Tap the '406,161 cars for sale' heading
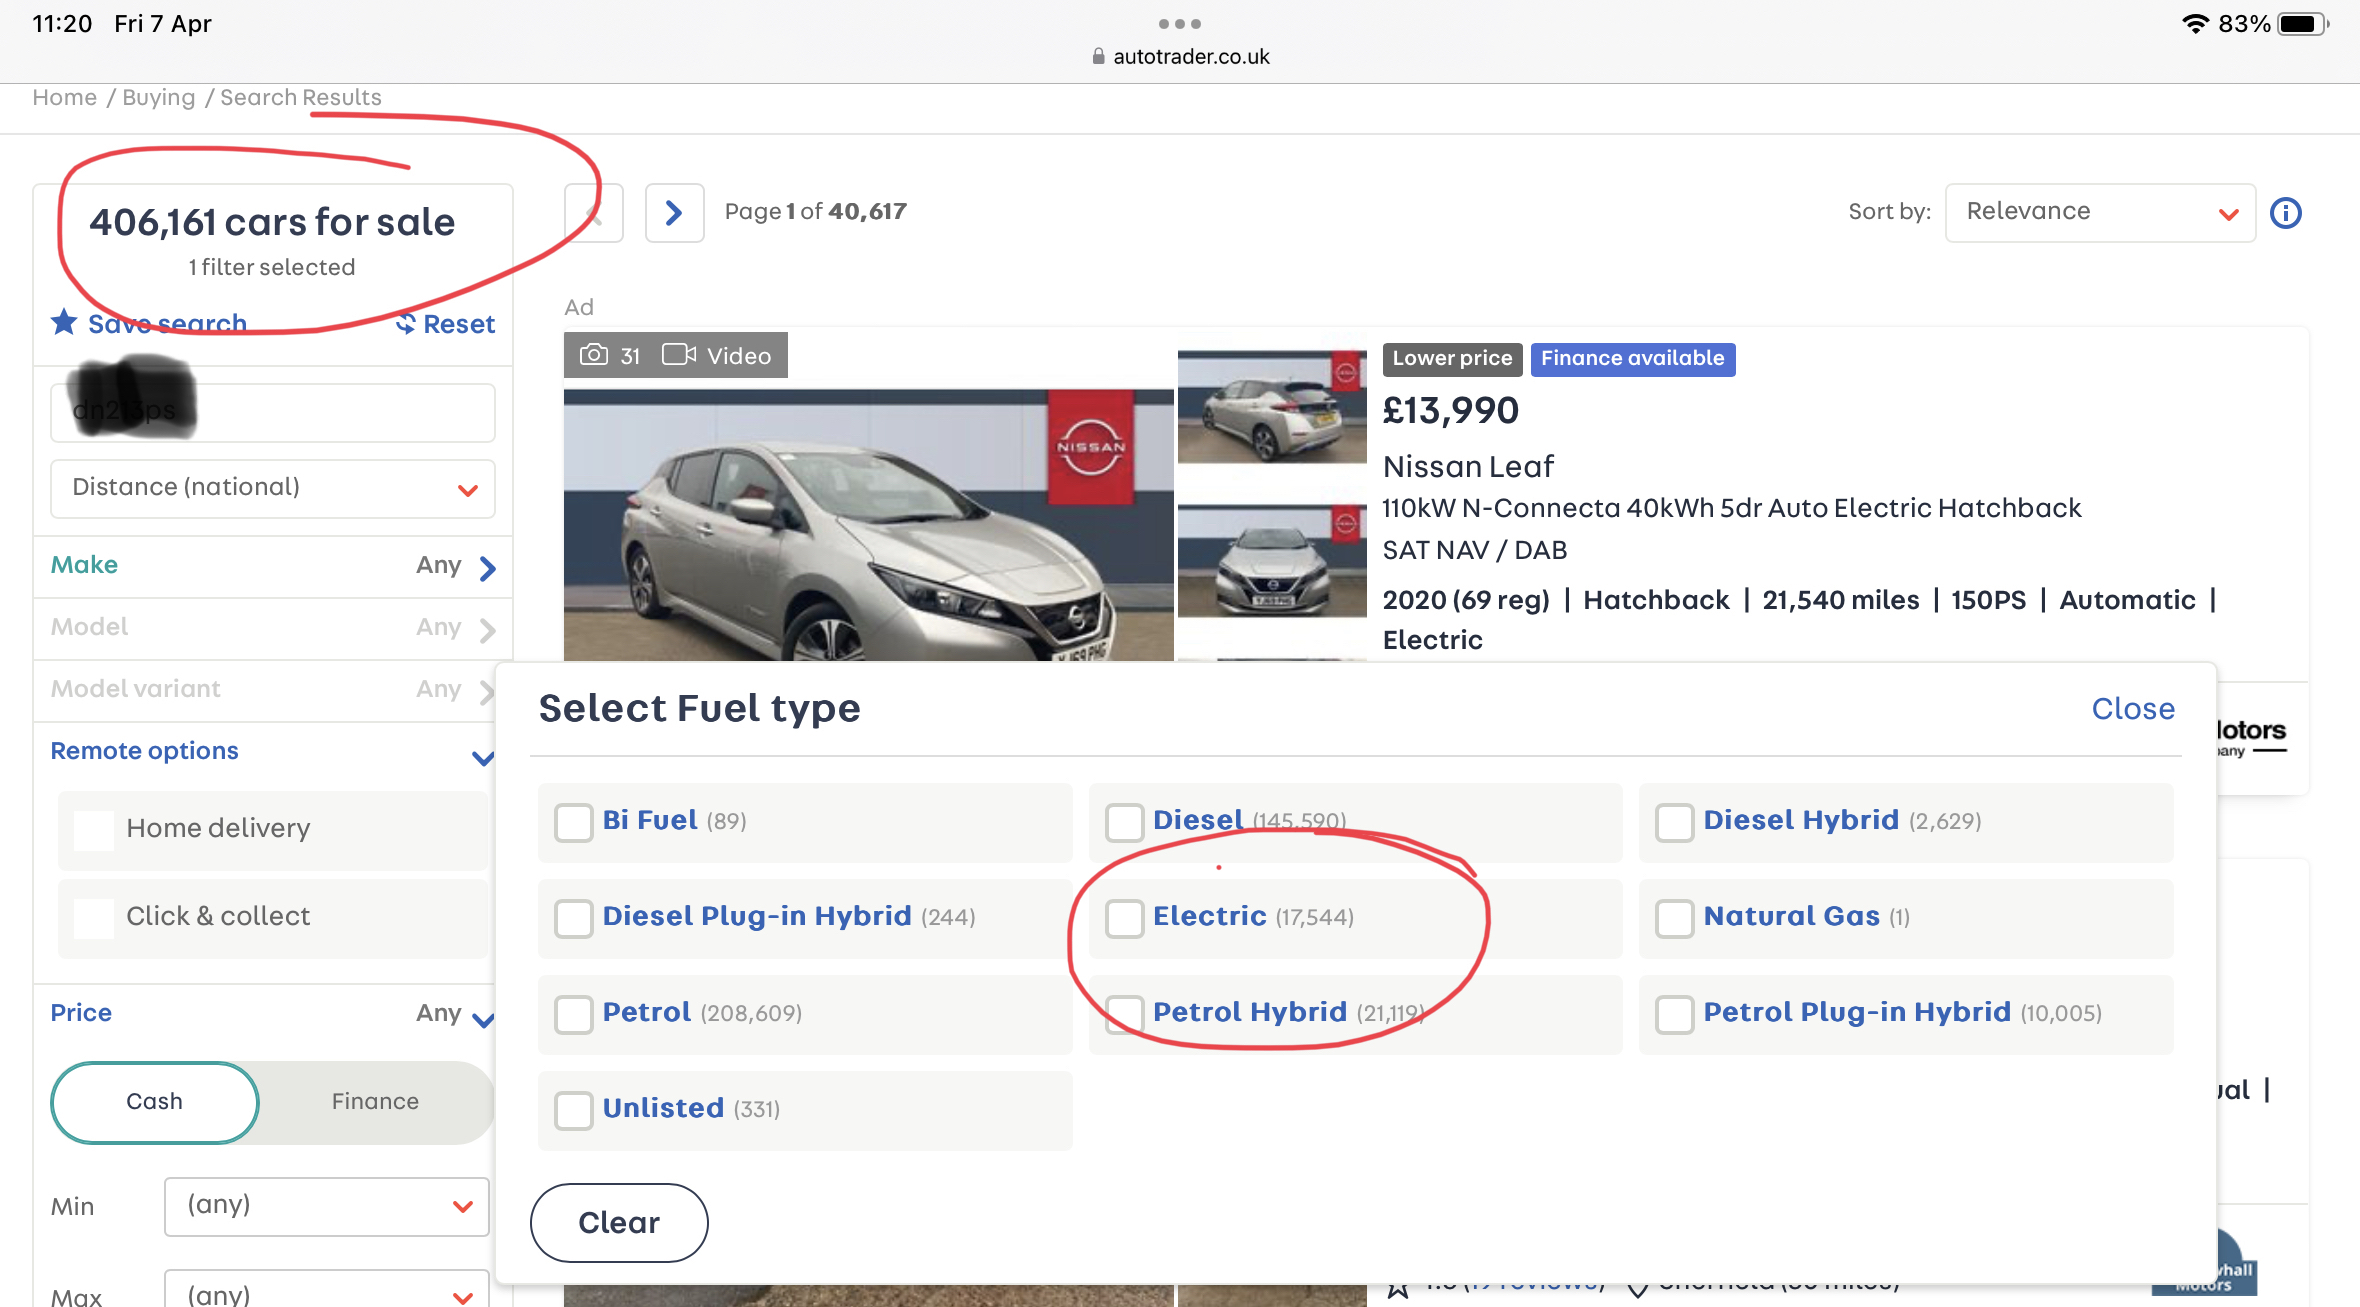Viewport: 2360px width, 1307px height. tap(272, 222)
